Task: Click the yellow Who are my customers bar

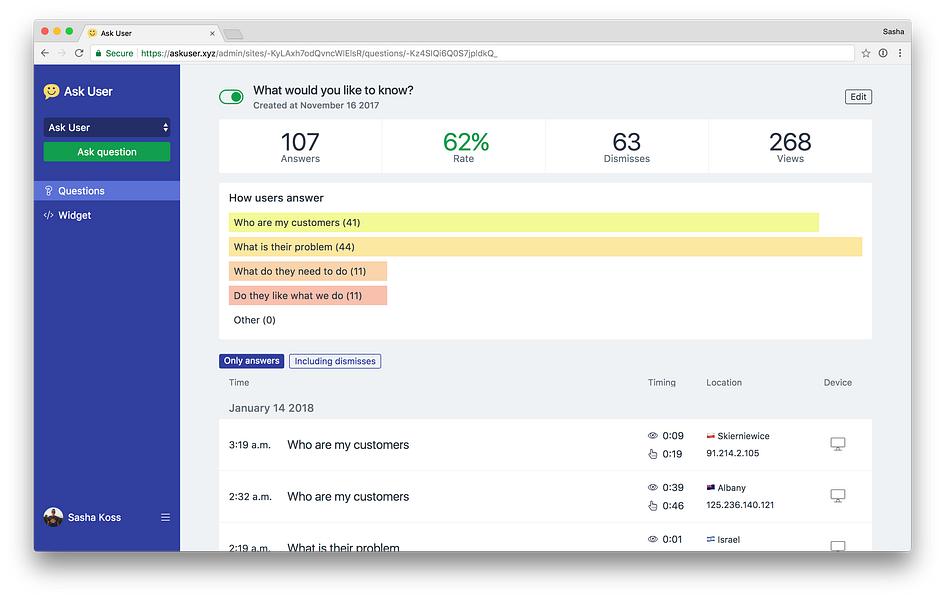Action: click(x=523, y=222)
